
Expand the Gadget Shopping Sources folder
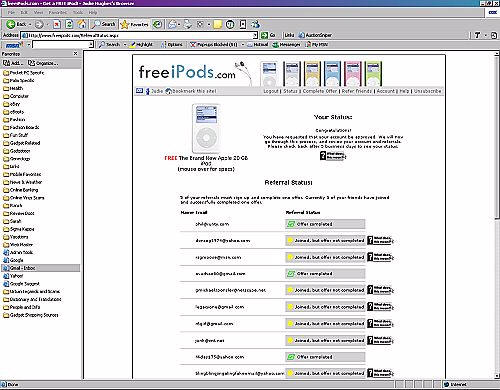[x=31, y=315]
